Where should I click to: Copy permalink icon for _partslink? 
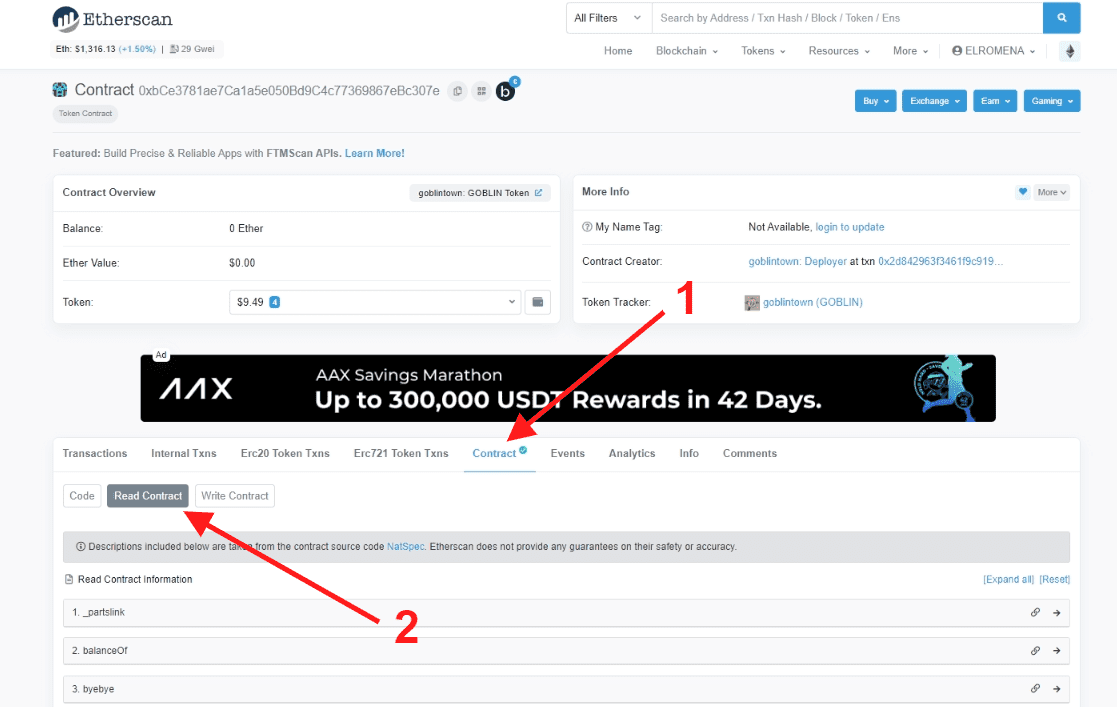tap(1035, 612)
